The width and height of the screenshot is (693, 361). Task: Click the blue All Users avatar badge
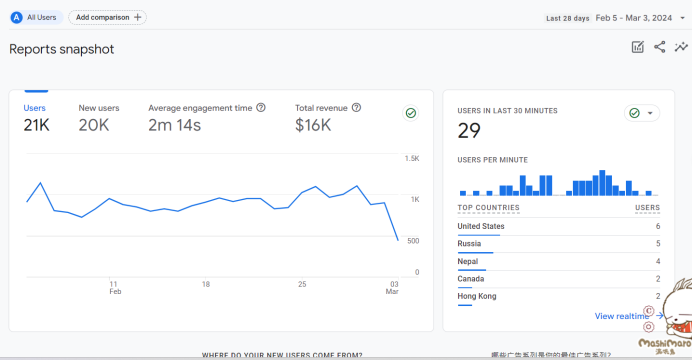click(16, 18)
